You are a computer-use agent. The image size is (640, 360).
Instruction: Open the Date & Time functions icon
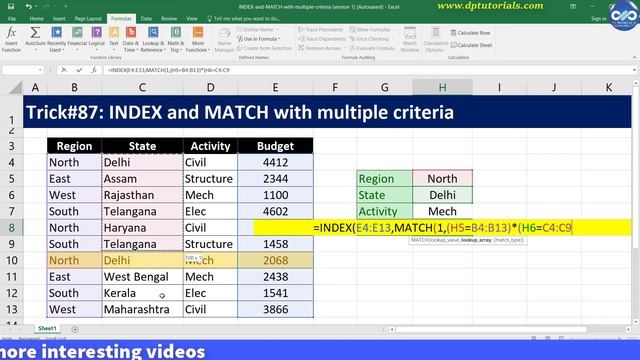(x=131, y=33)
